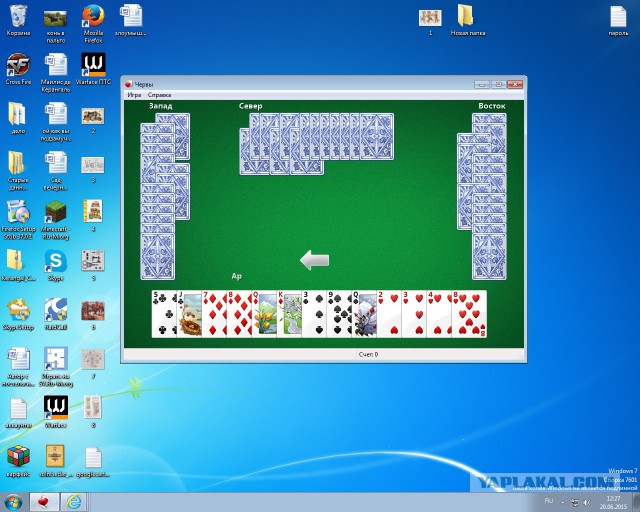Select the дело folder icon

coord(18,118)
